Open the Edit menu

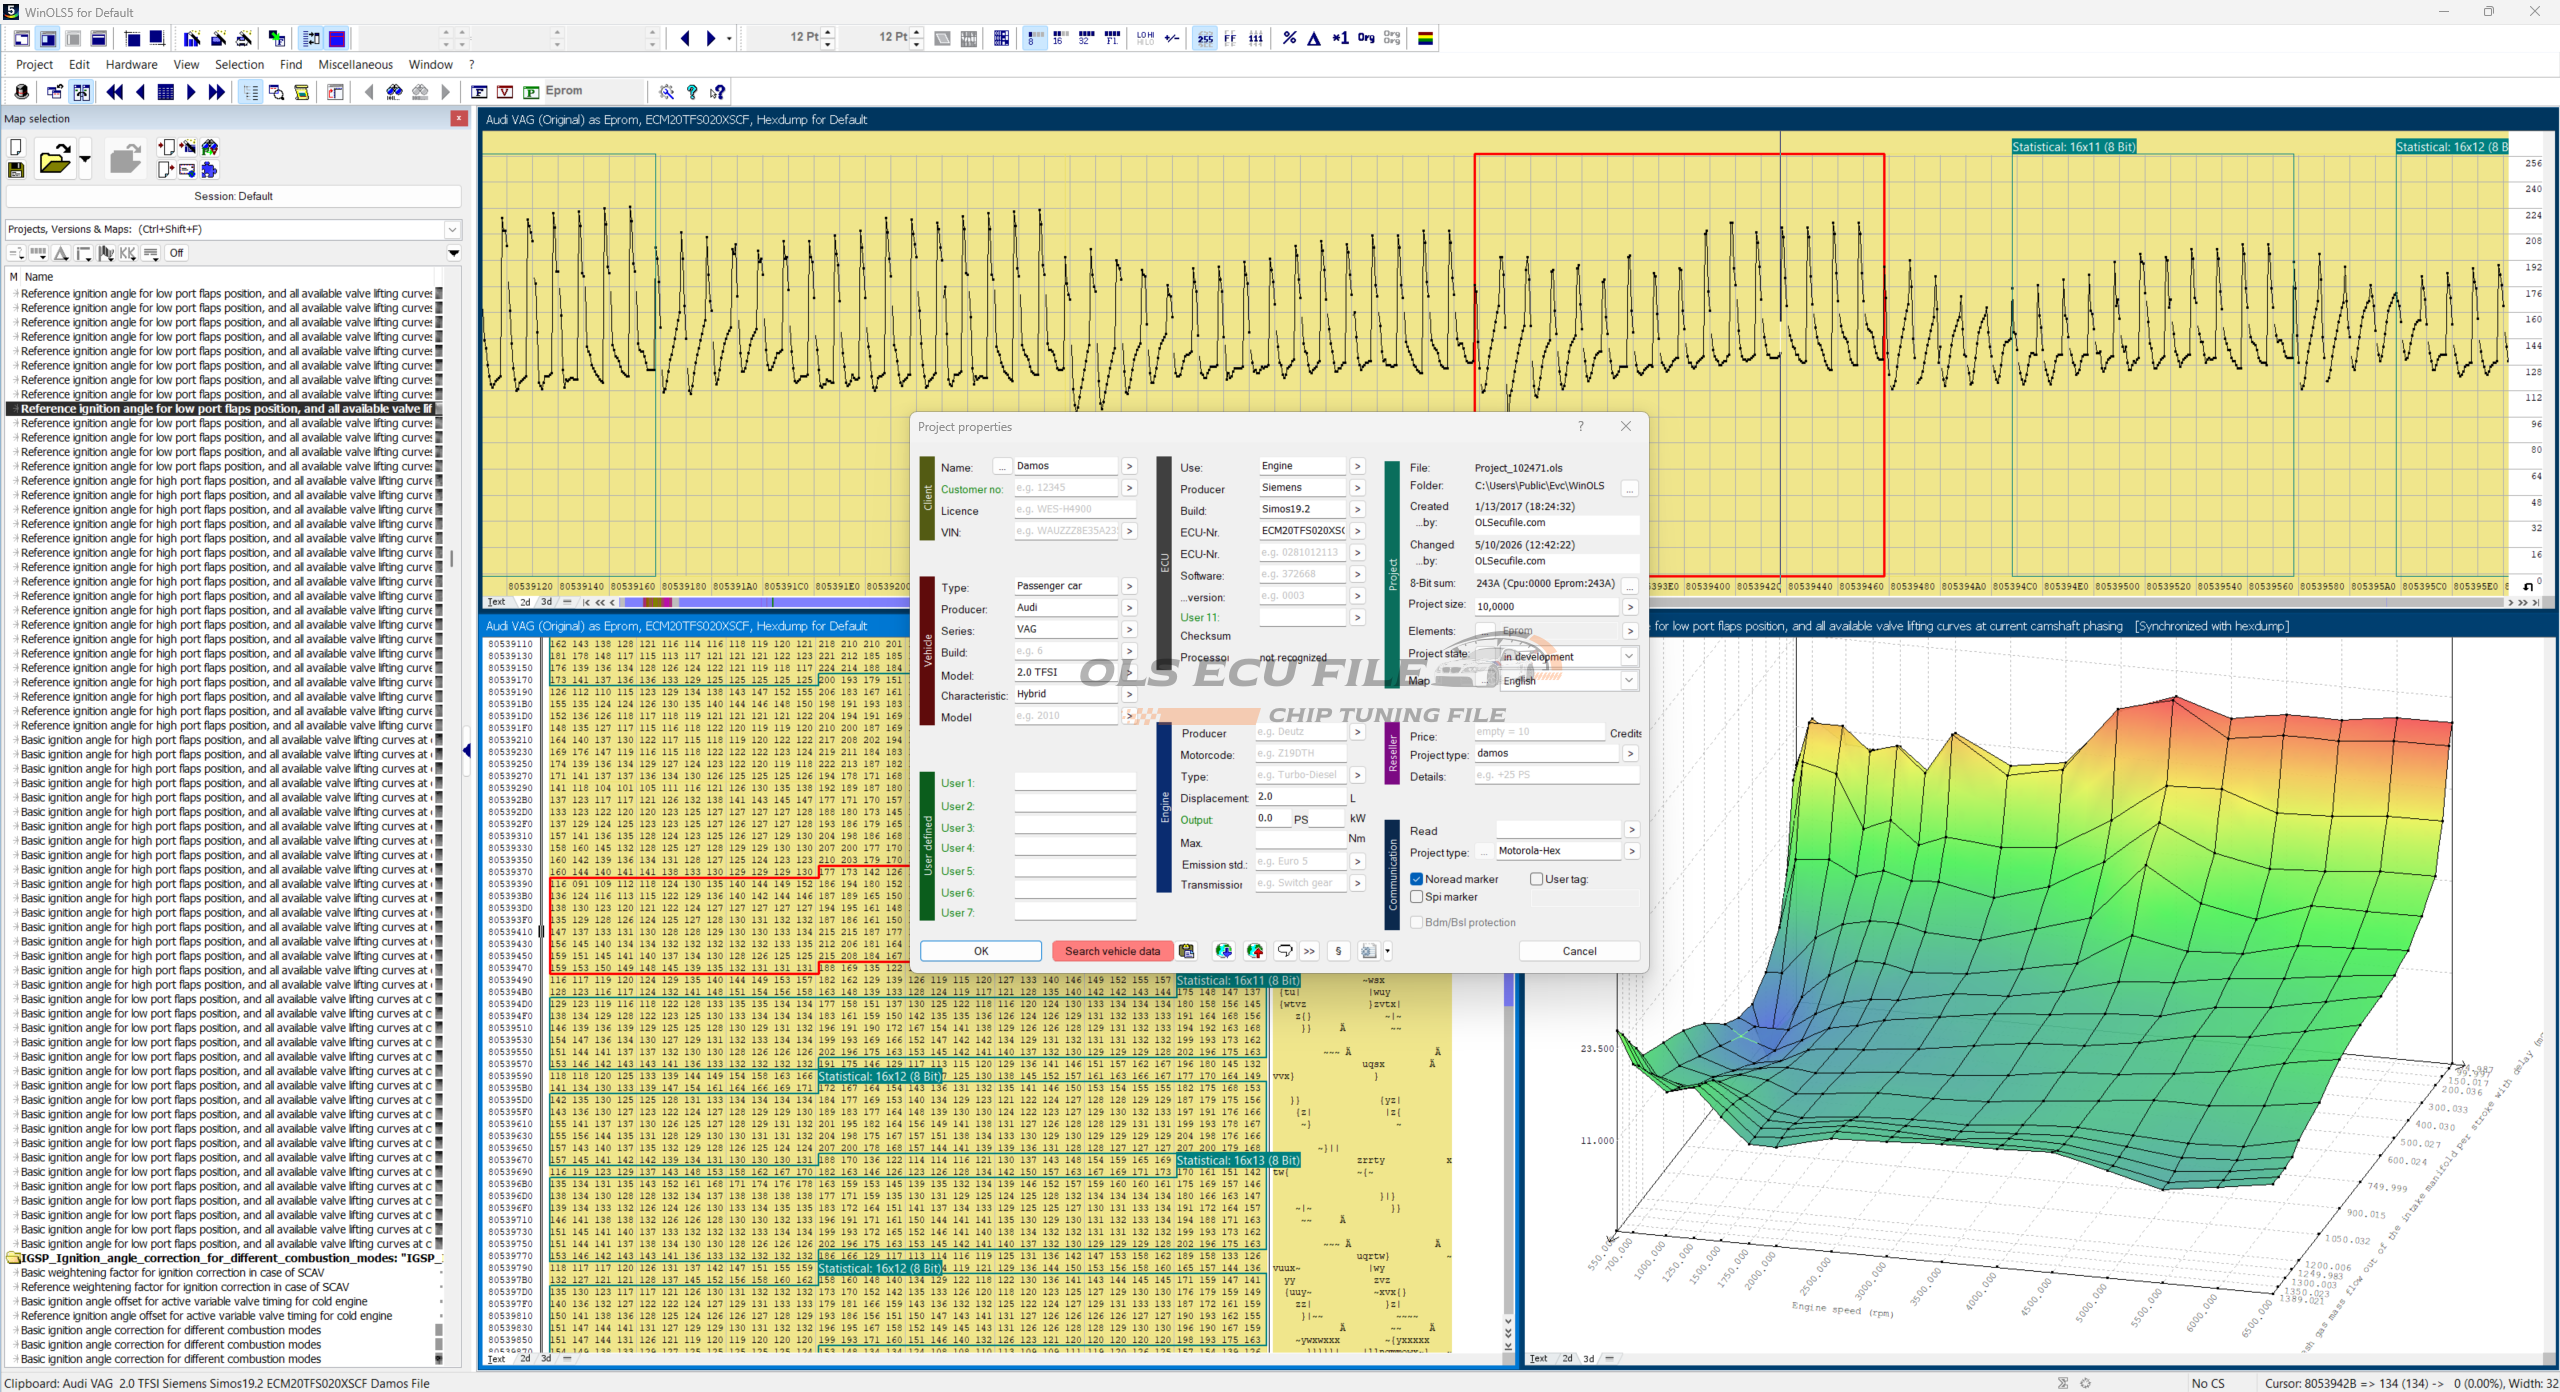[x=79, y=64]
